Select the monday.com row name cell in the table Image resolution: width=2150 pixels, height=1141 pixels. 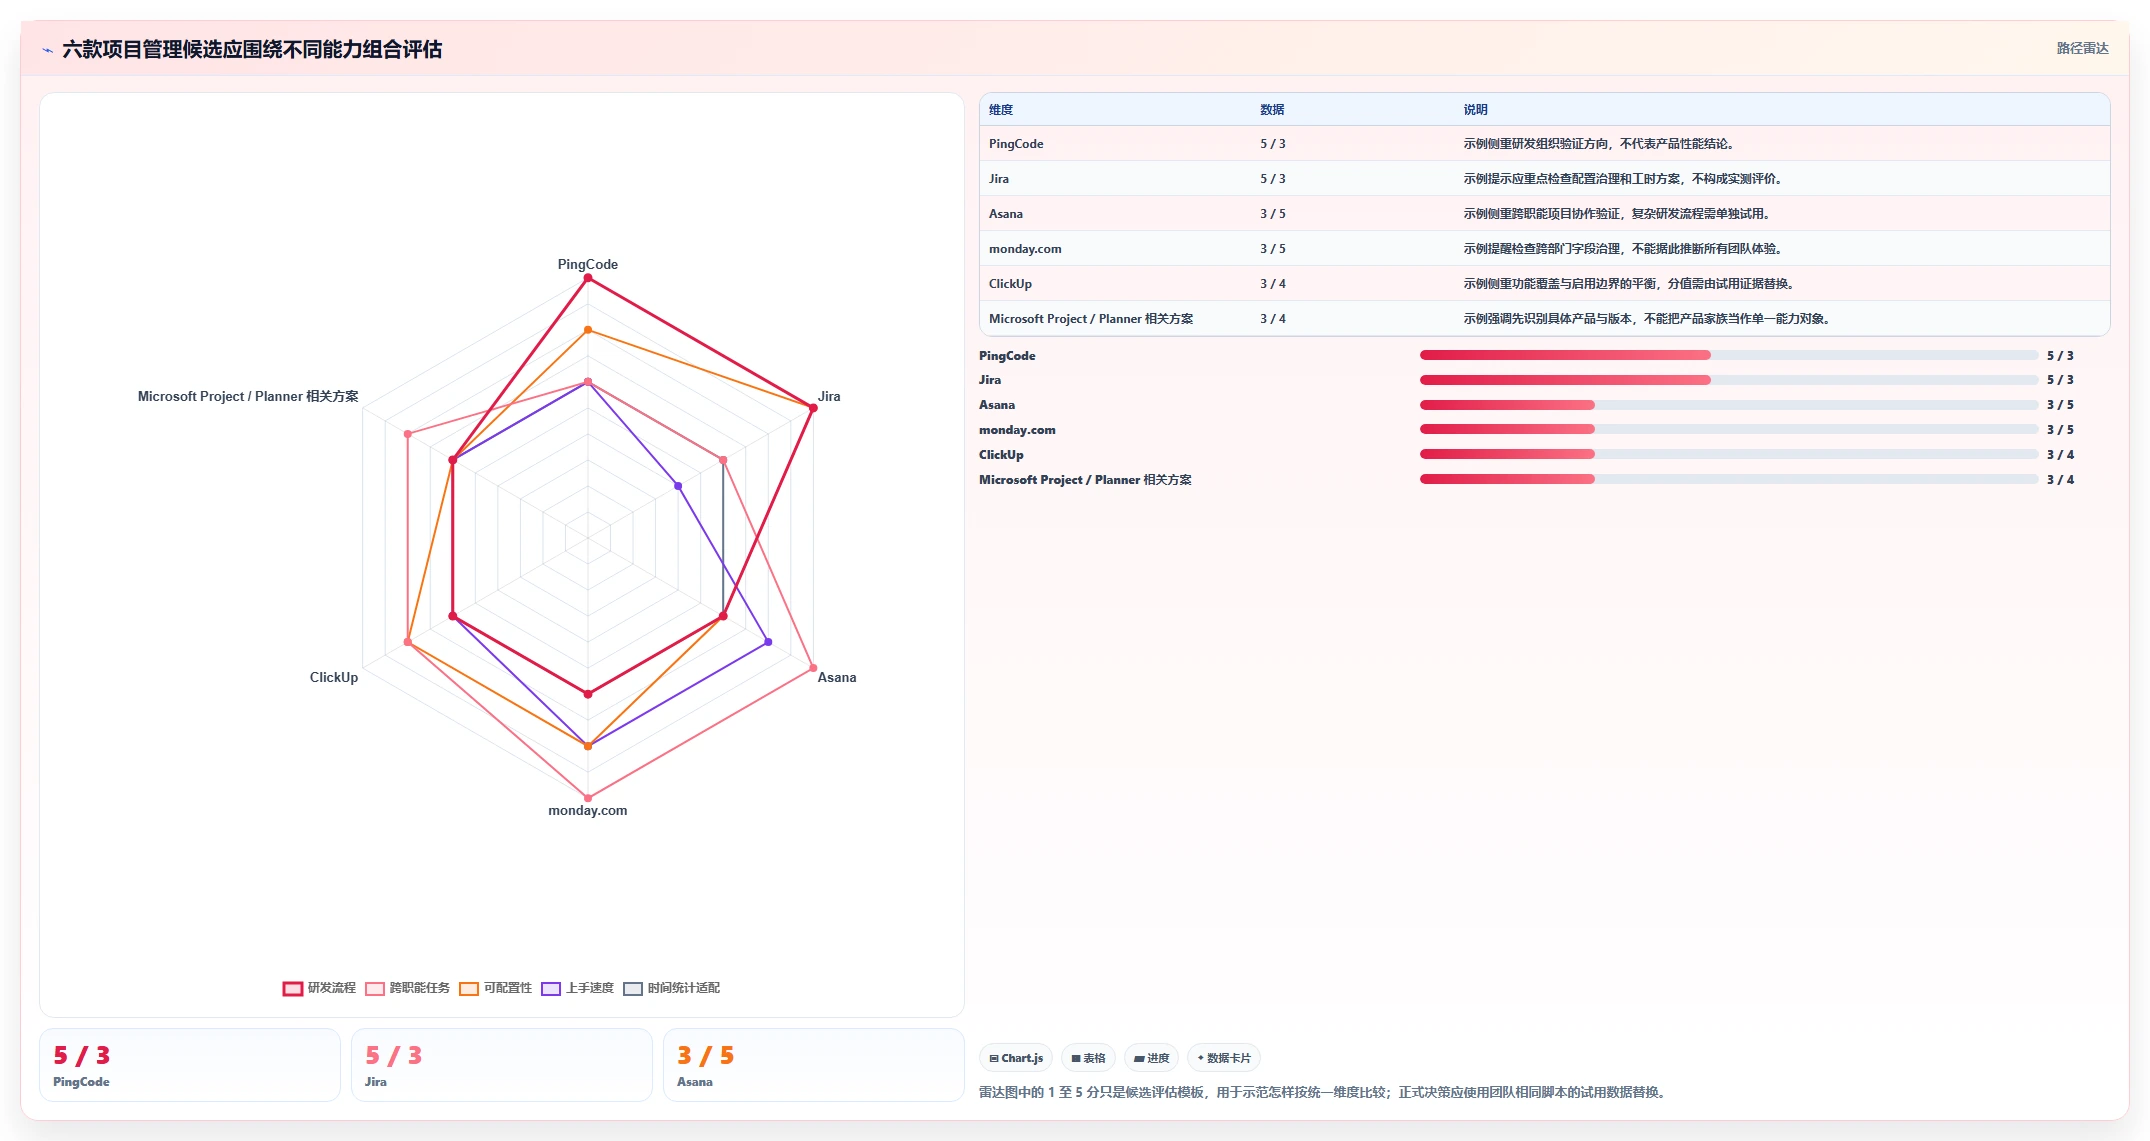(1025, 249)
